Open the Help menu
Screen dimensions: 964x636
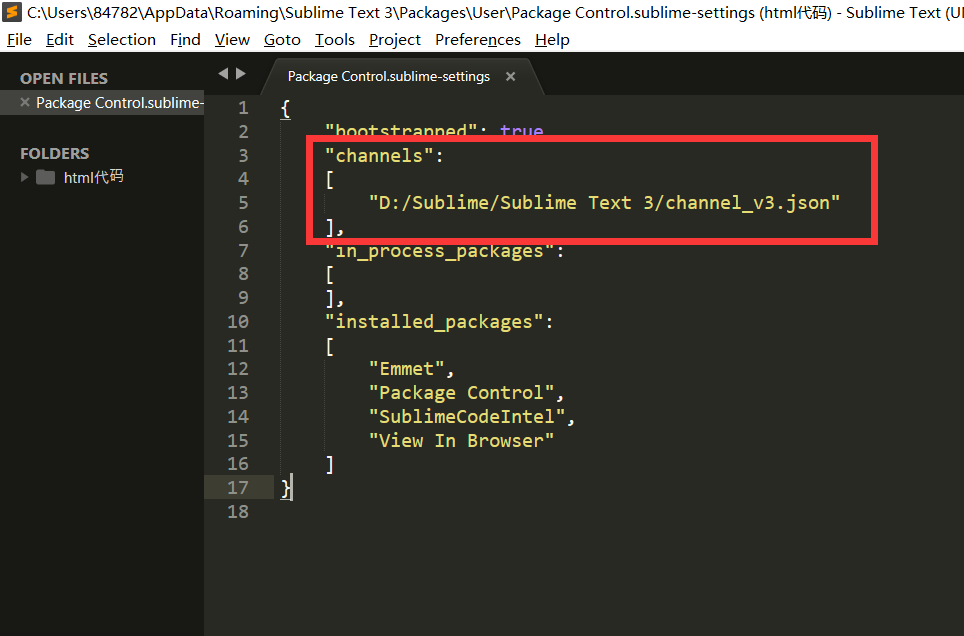(x=552, y=40)
